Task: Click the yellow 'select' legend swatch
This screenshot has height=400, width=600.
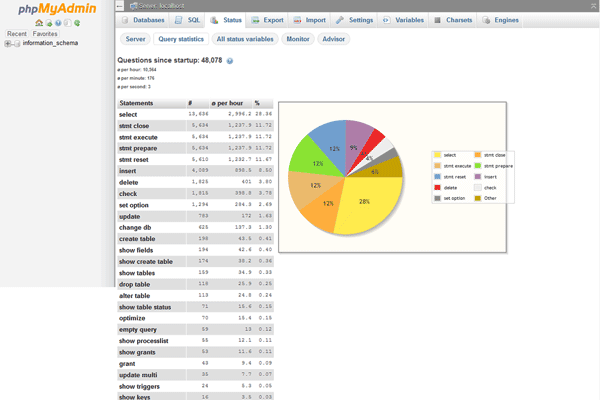Action: (437, 155)
